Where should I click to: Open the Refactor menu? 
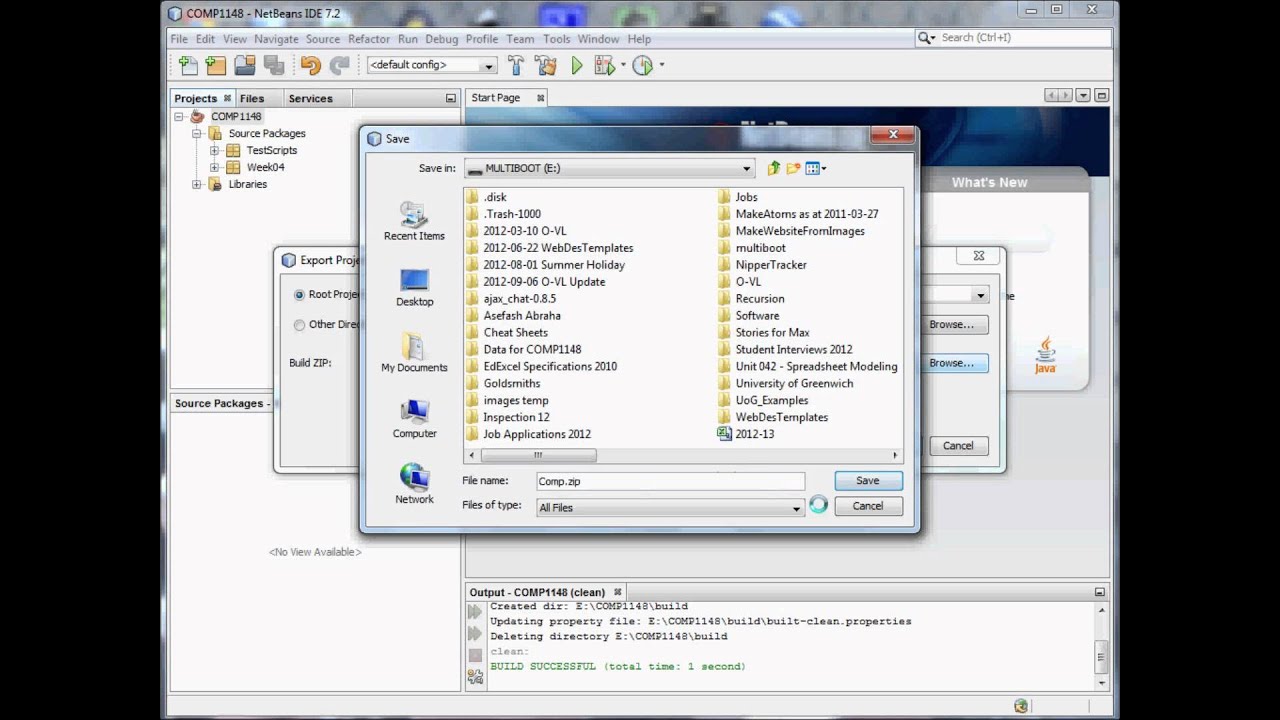[369, 39]
